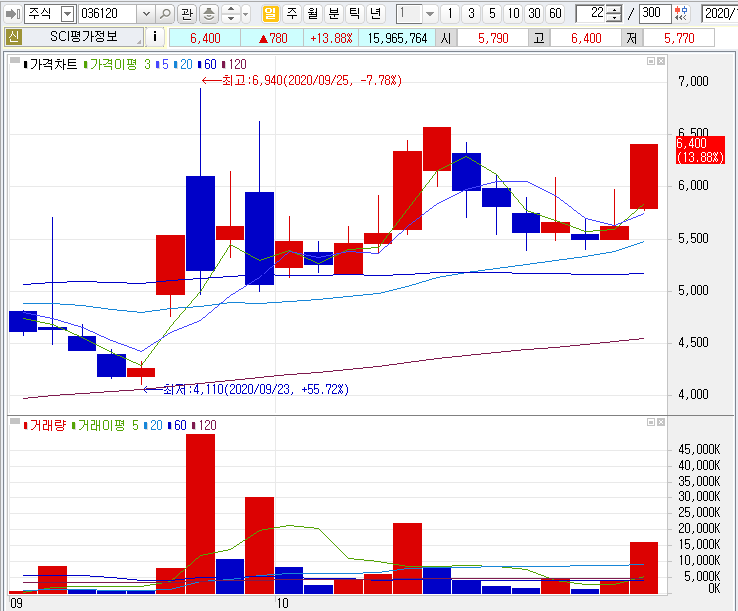Viewport: 738px width, 611px height.
Task: Click the up/down arrows stock navigation icon
Action: (231, 14)
